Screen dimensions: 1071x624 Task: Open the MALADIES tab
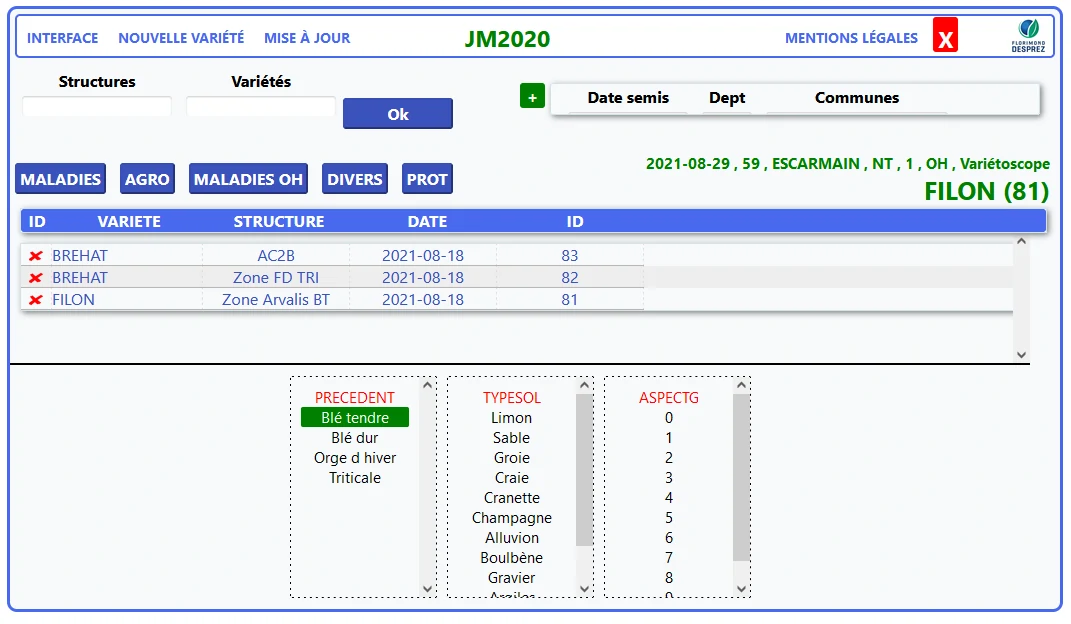(61, 179)
